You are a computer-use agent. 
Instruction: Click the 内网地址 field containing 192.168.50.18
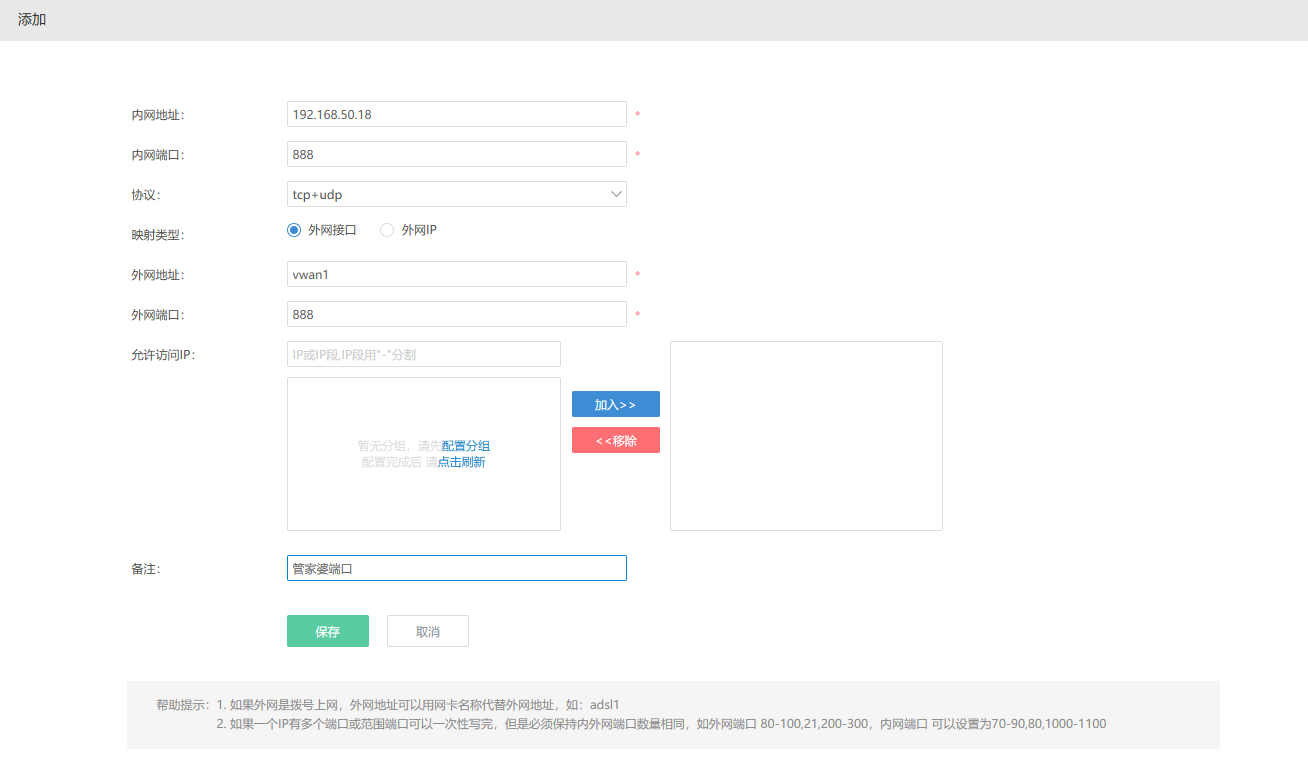point(456,114)
